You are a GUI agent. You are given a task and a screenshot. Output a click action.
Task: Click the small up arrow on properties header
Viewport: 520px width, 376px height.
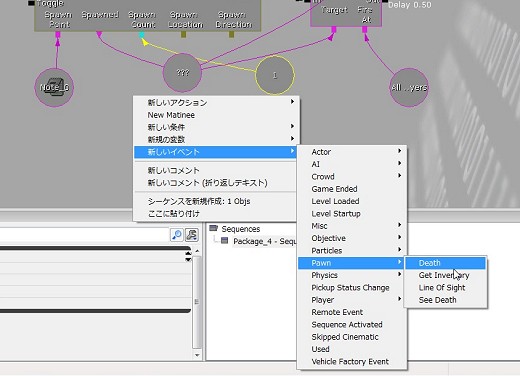tap(188, 254)
